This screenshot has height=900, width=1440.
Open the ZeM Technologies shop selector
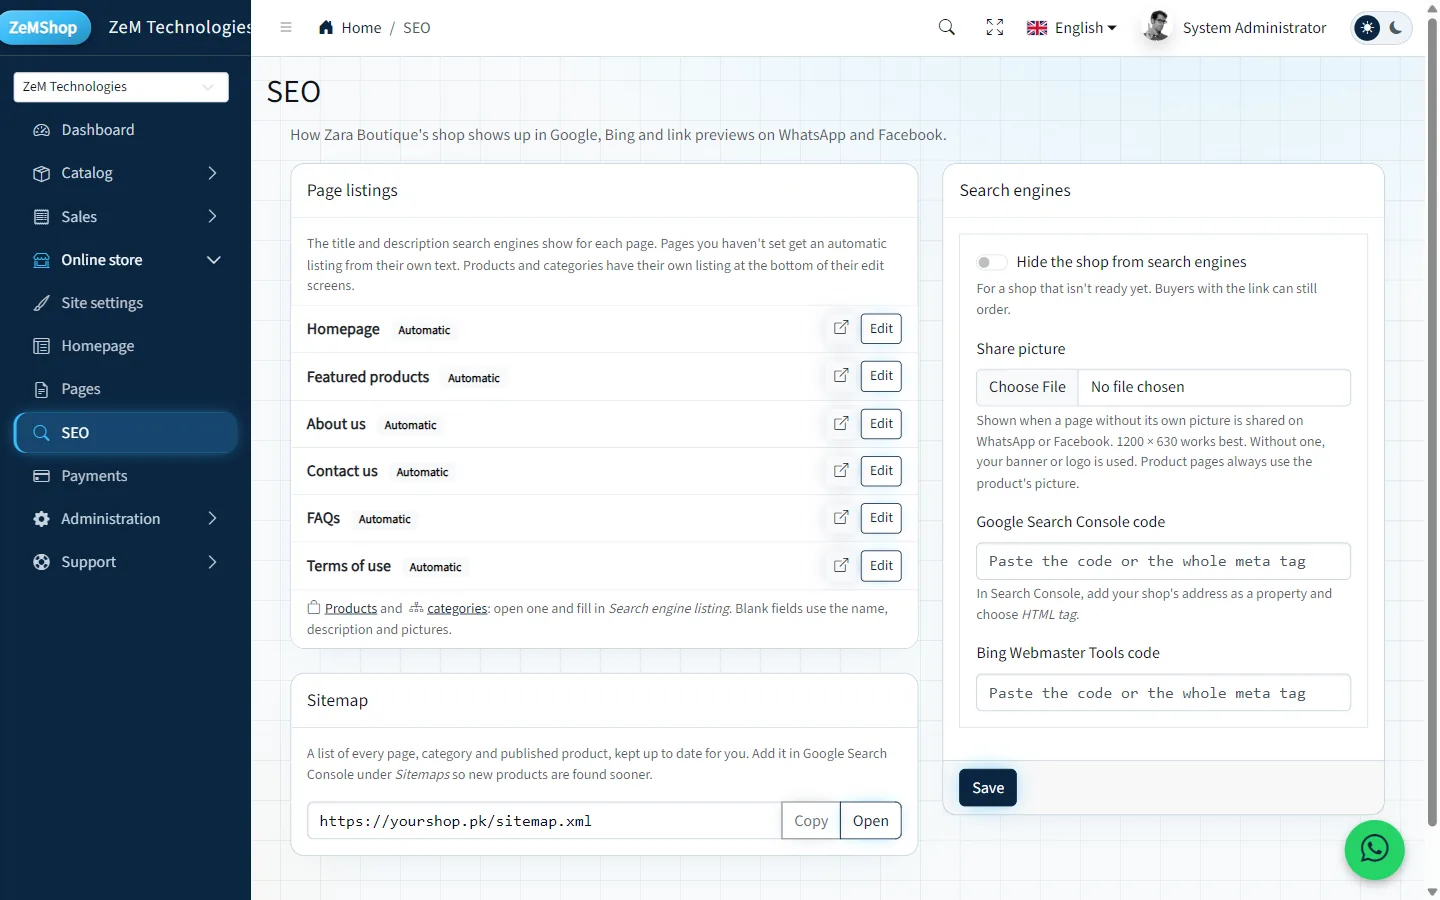pyautogui.click(x=121, y=87)
